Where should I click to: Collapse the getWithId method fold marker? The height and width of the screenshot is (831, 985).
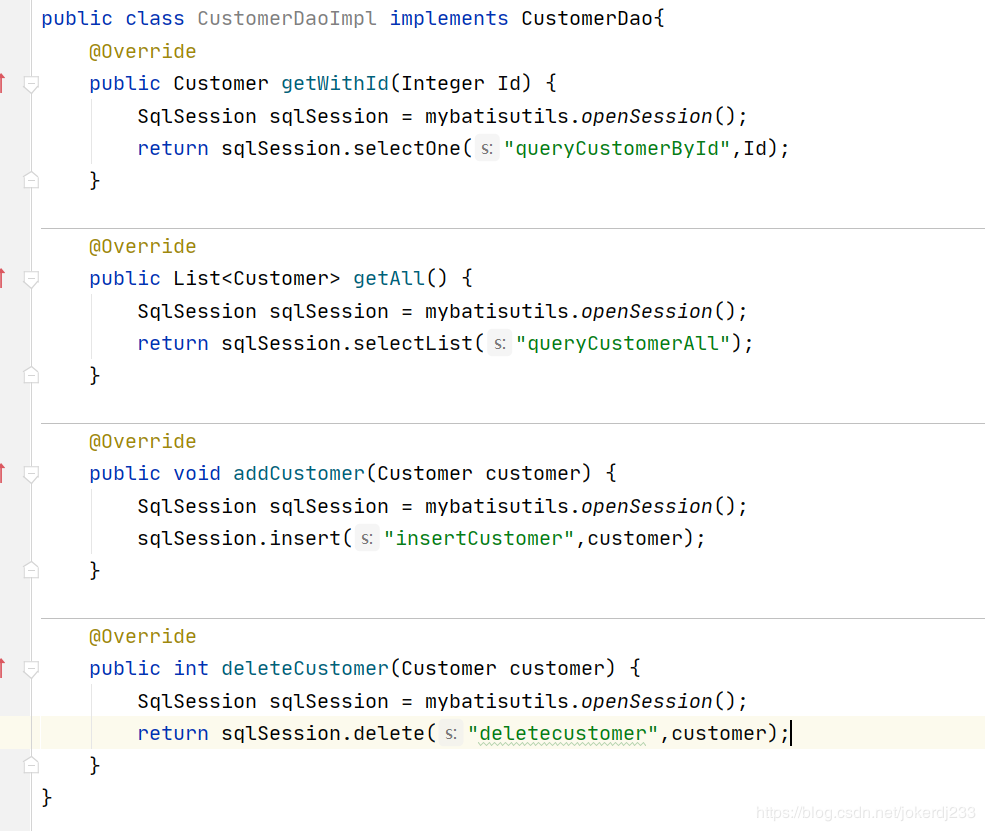coord(31,84)
